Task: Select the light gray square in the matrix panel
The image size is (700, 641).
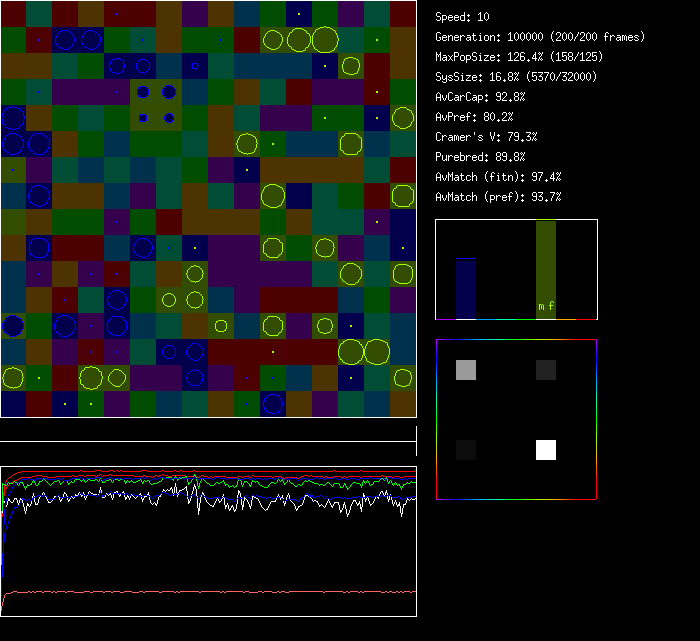Action: 466,370
